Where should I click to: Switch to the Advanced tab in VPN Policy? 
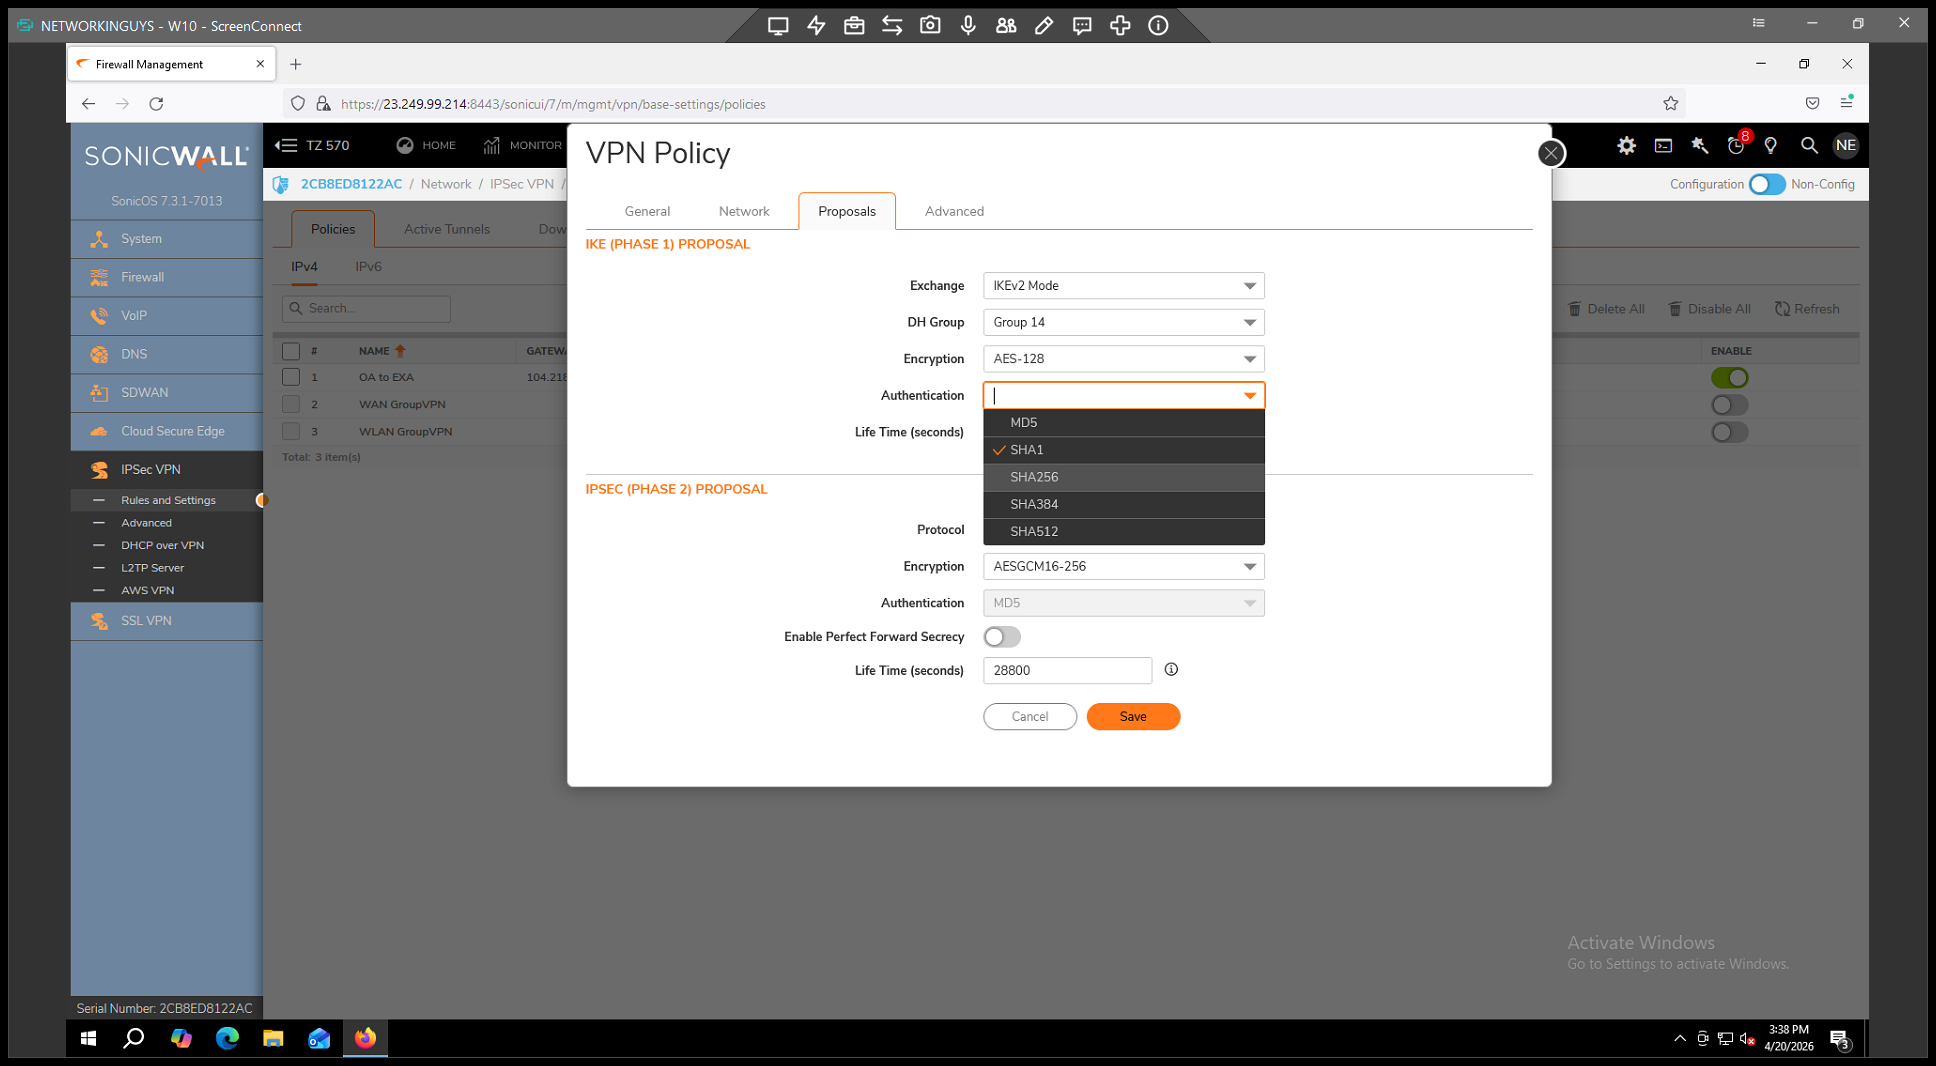(953, 211)
